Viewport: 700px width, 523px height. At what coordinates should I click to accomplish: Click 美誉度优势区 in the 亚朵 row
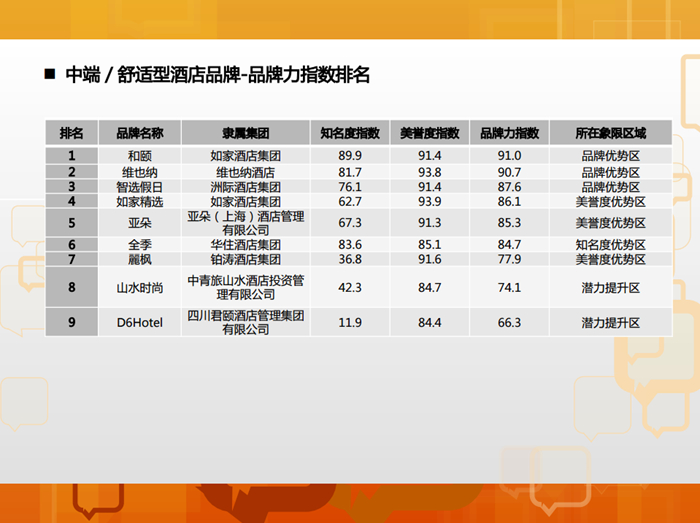(611, 223)
